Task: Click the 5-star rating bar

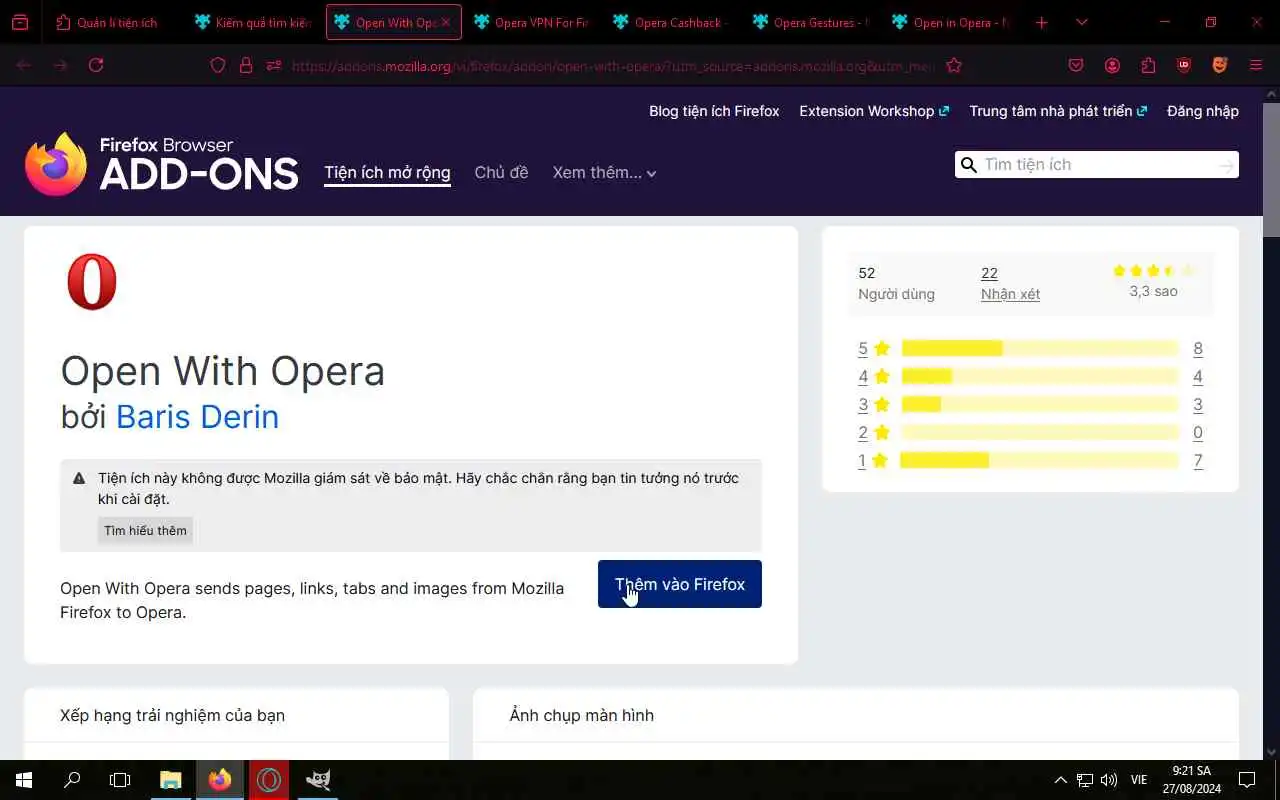Action: coord(1040,348)
